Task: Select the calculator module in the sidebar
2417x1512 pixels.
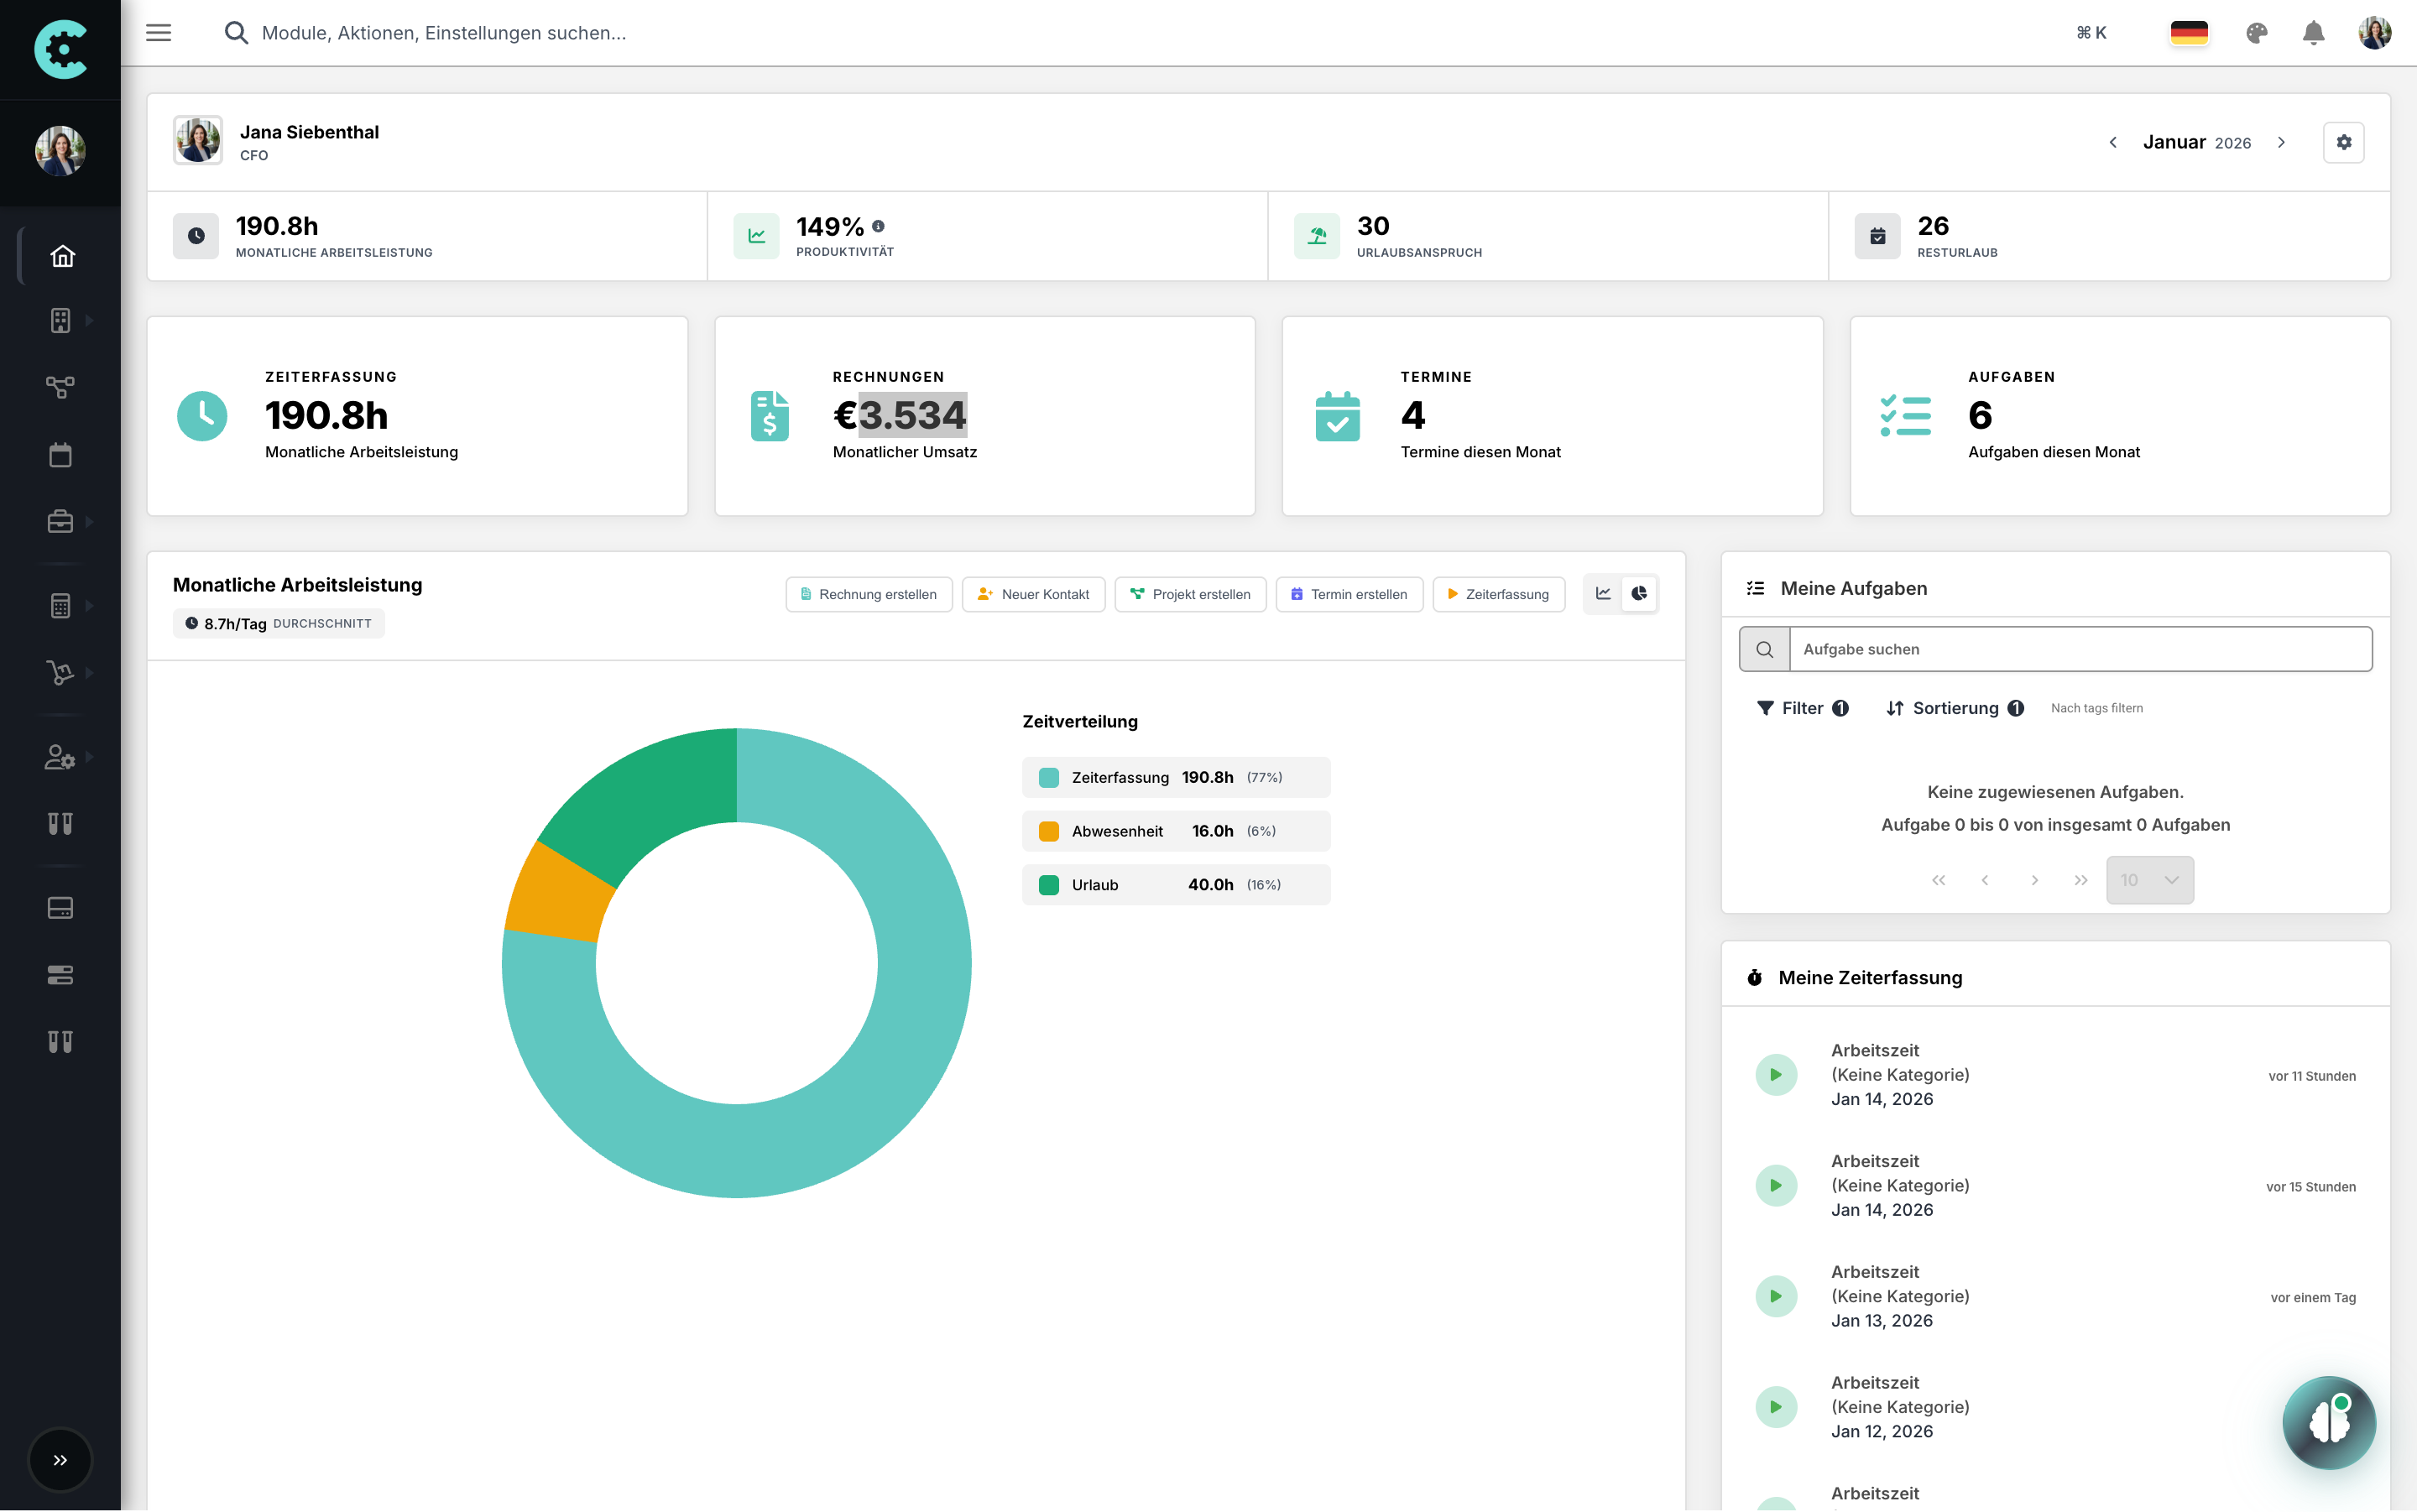Action: 61,605
